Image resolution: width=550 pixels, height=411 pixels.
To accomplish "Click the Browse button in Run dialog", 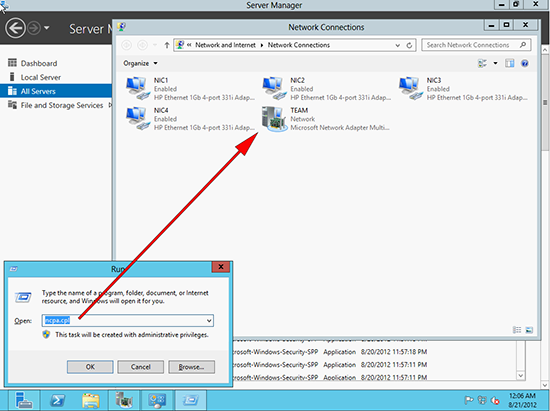I will tap(192, 367).
